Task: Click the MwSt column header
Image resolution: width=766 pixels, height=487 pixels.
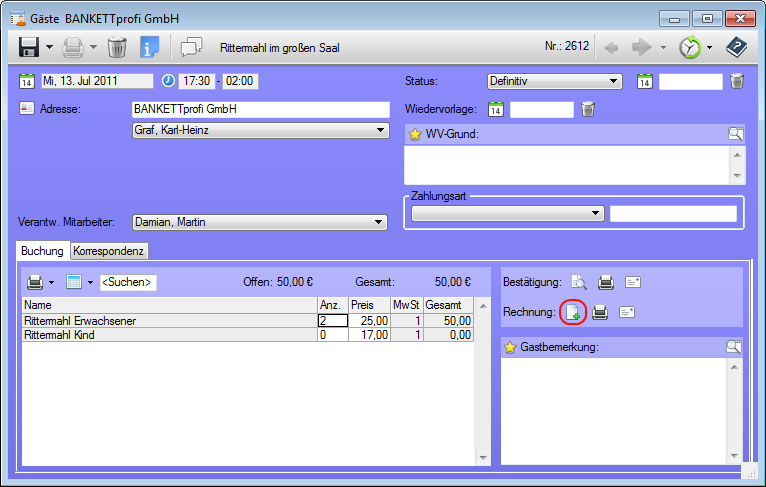Action: click(407, 305)
